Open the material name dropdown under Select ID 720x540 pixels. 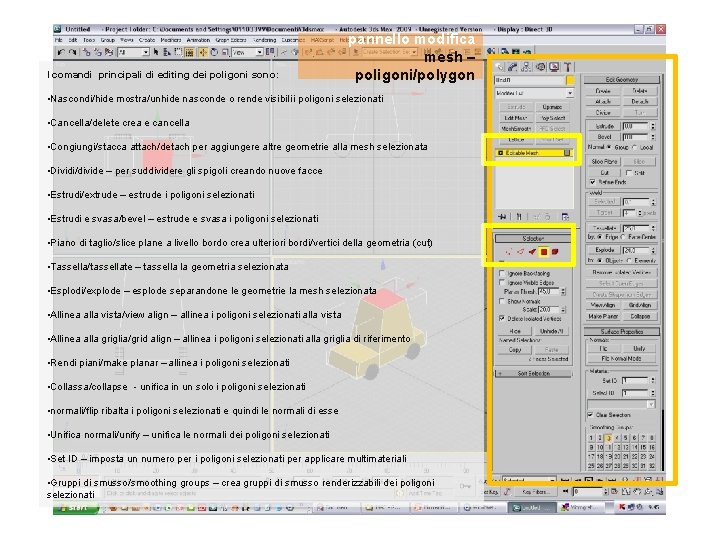[621, 405]
